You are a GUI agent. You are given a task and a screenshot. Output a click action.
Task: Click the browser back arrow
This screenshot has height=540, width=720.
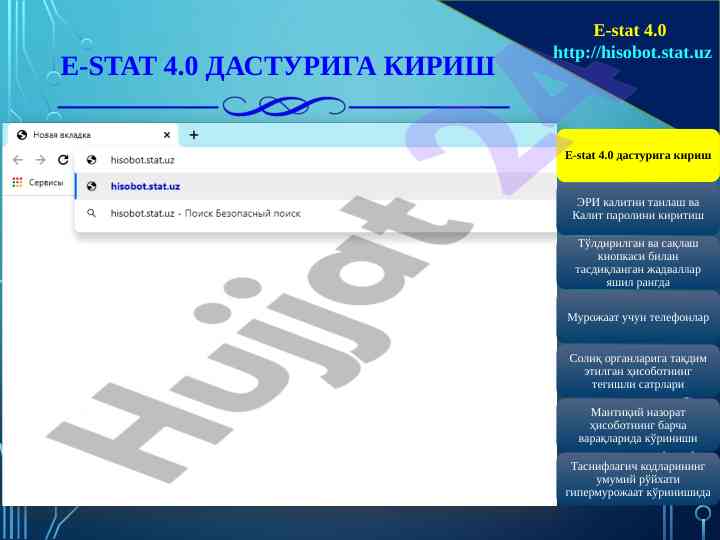[x=18, y=160]
